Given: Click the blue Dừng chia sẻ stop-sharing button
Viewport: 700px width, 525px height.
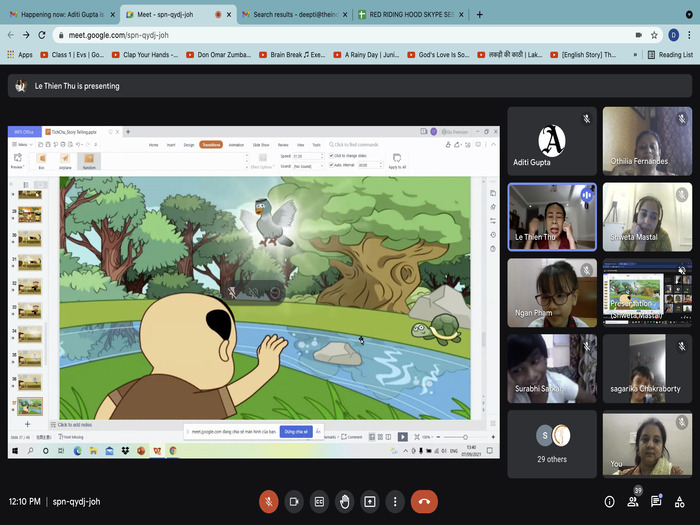Looking at the screenshot, I should (x=296, y=432).
